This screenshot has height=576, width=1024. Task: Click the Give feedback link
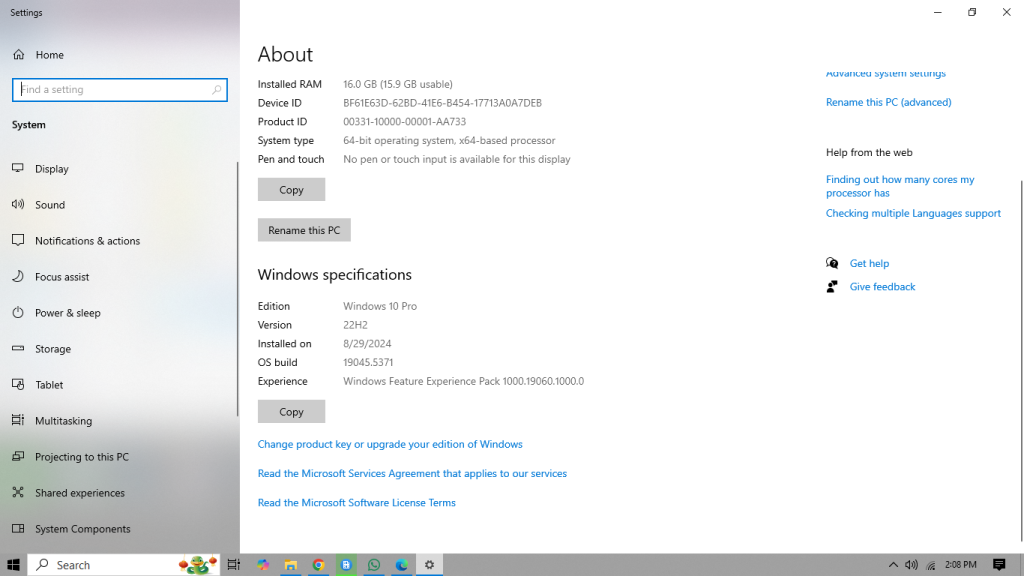882,287
